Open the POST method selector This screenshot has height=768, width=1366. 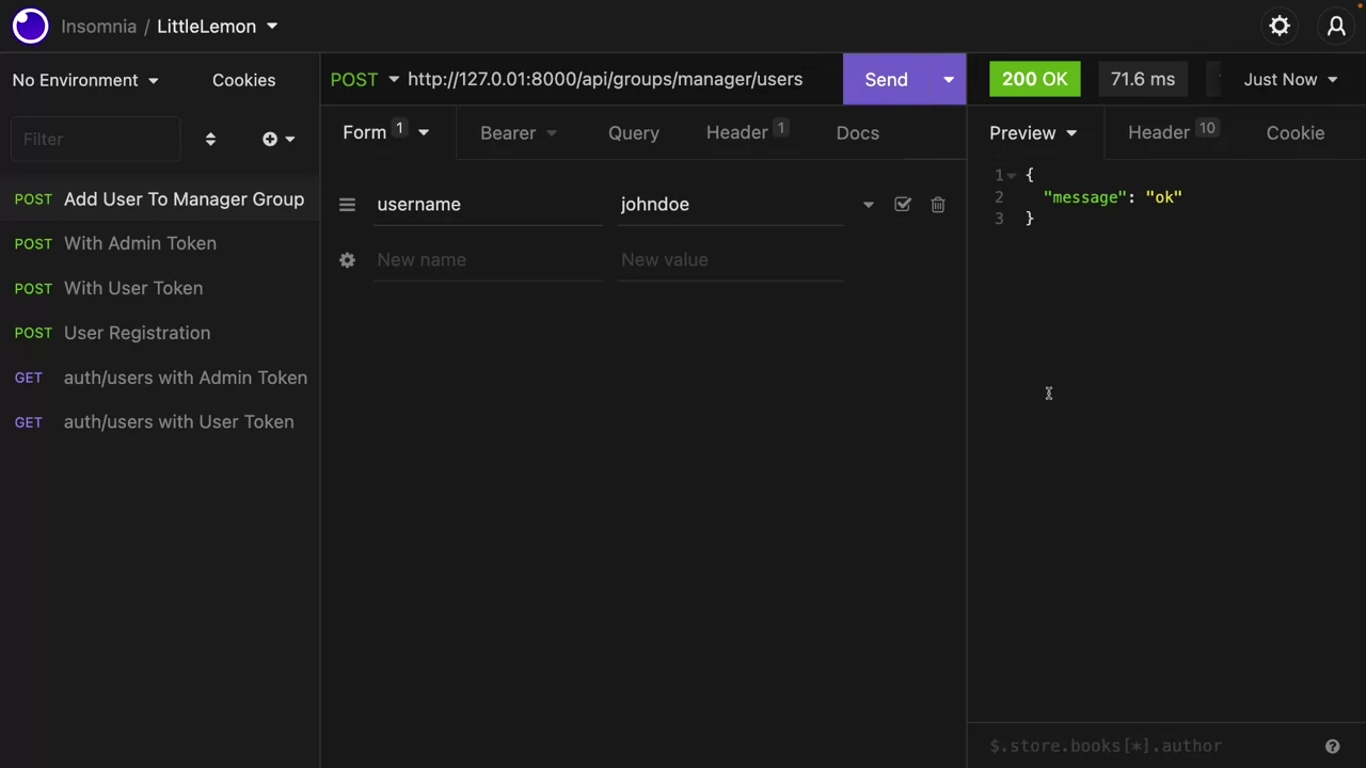365,80
